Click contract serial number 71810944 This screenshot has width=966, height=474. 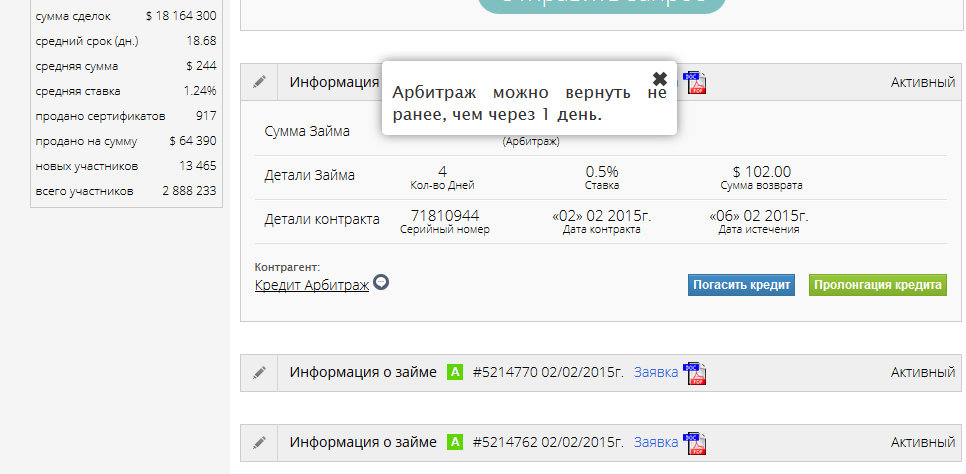pyautogui.click(x=445, y=216)
